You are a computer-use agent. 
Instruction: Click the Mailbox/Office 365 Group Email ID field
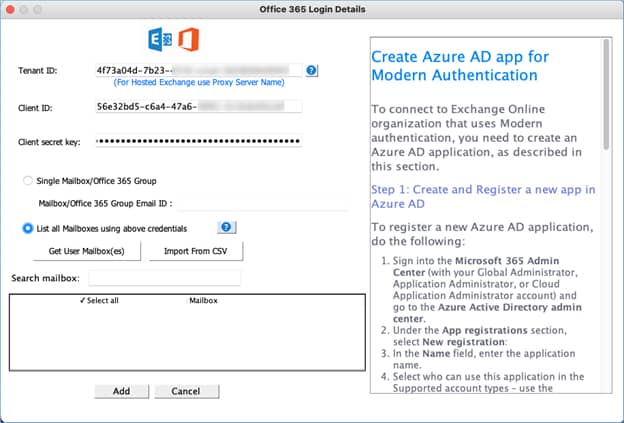tap(262, 203)
